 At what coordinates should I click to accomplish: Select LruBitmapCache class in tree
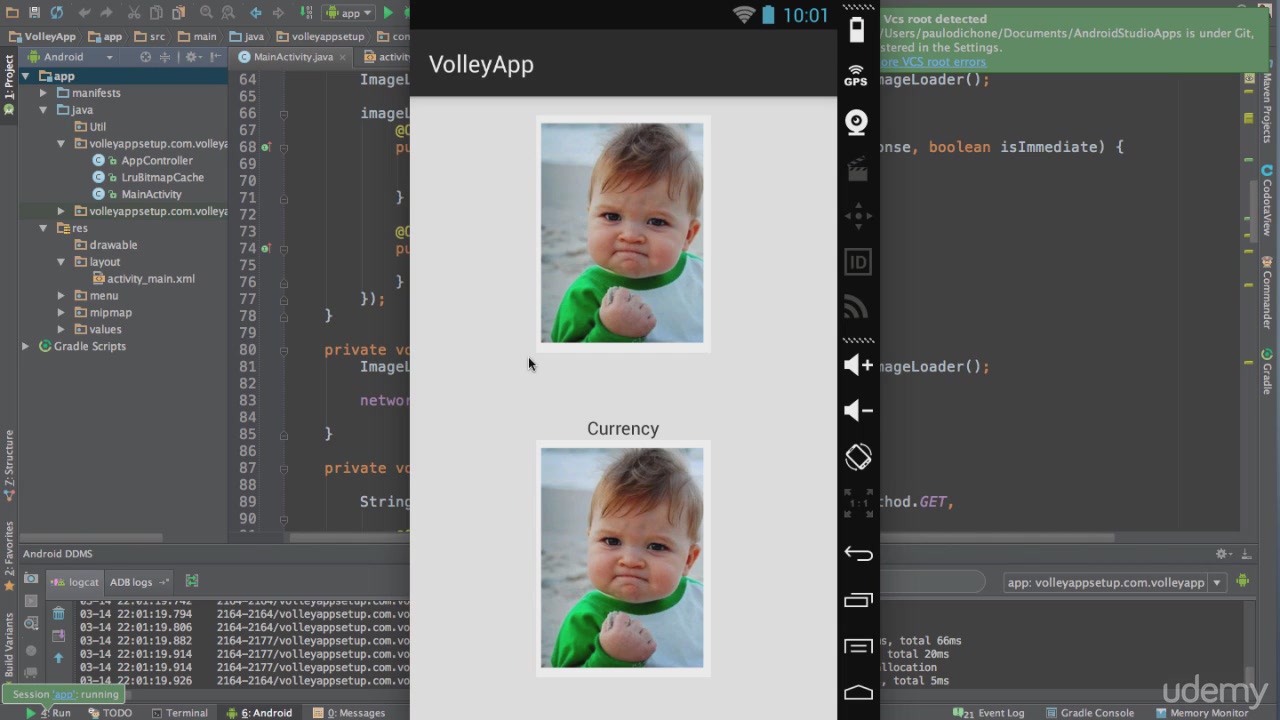pos(162,177)
